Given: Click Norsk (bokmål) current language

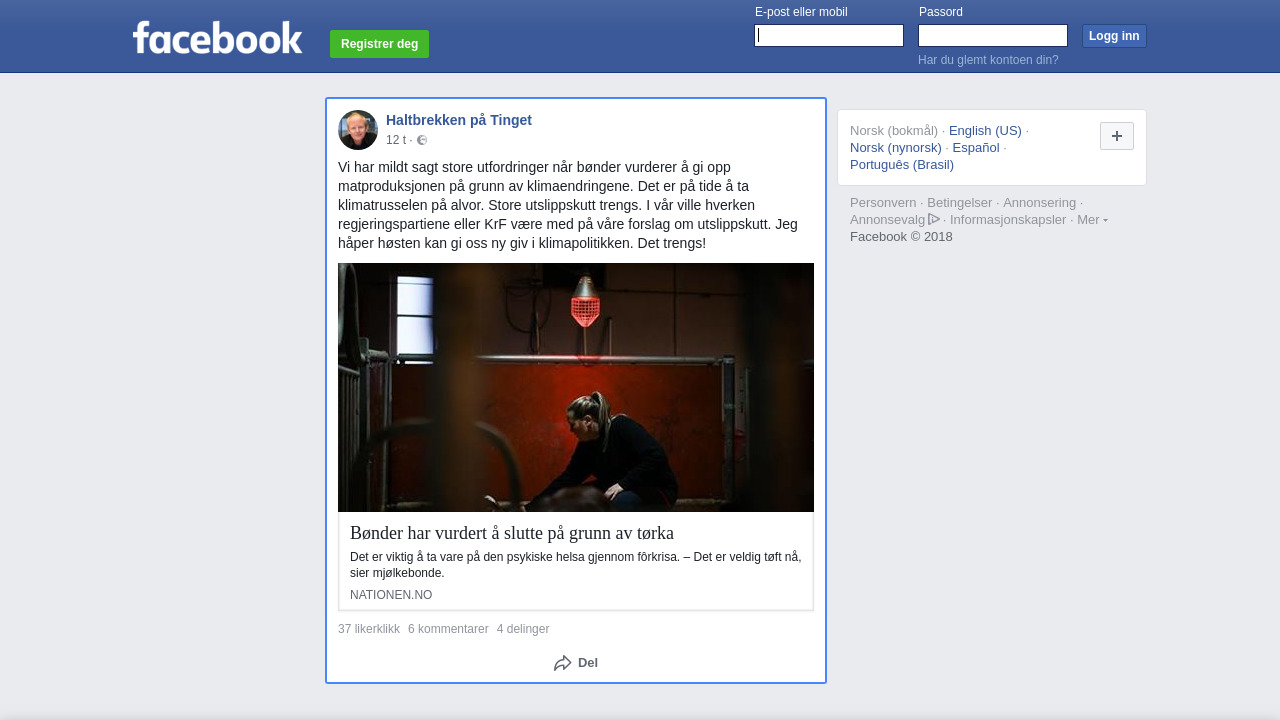Looking at the screenshot, I should (x=894, y=131).
